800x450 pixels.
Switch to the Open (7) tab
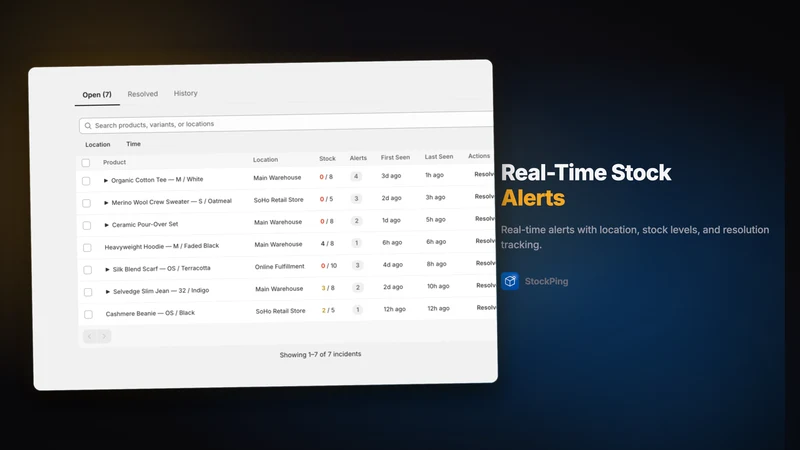[x=97, y=94]
